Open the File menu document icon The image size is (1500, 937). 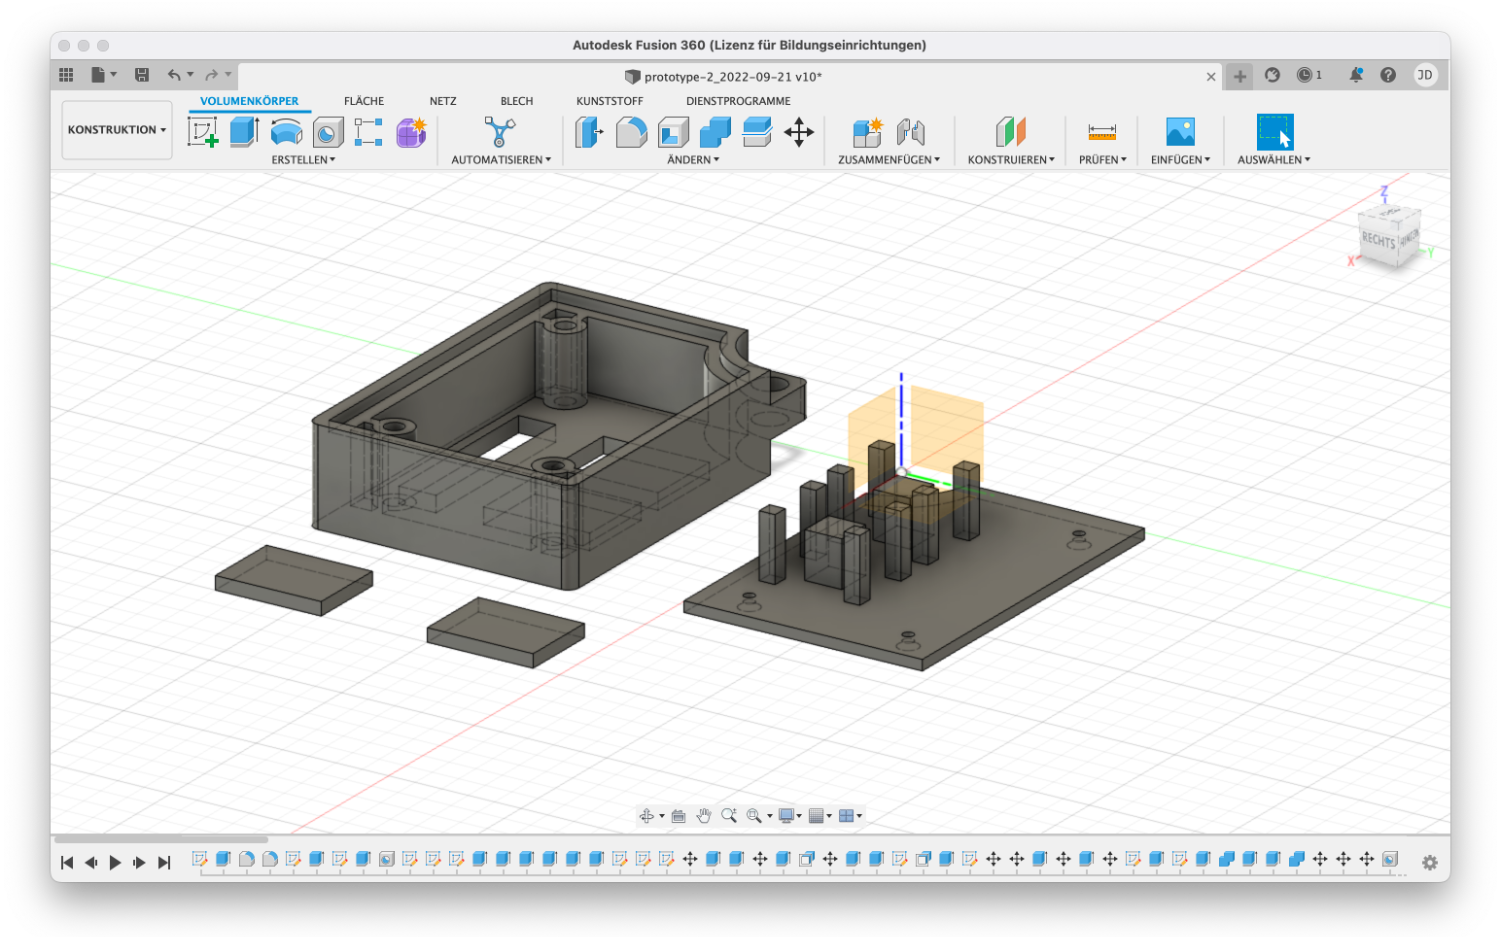click(x=98, y=75)
